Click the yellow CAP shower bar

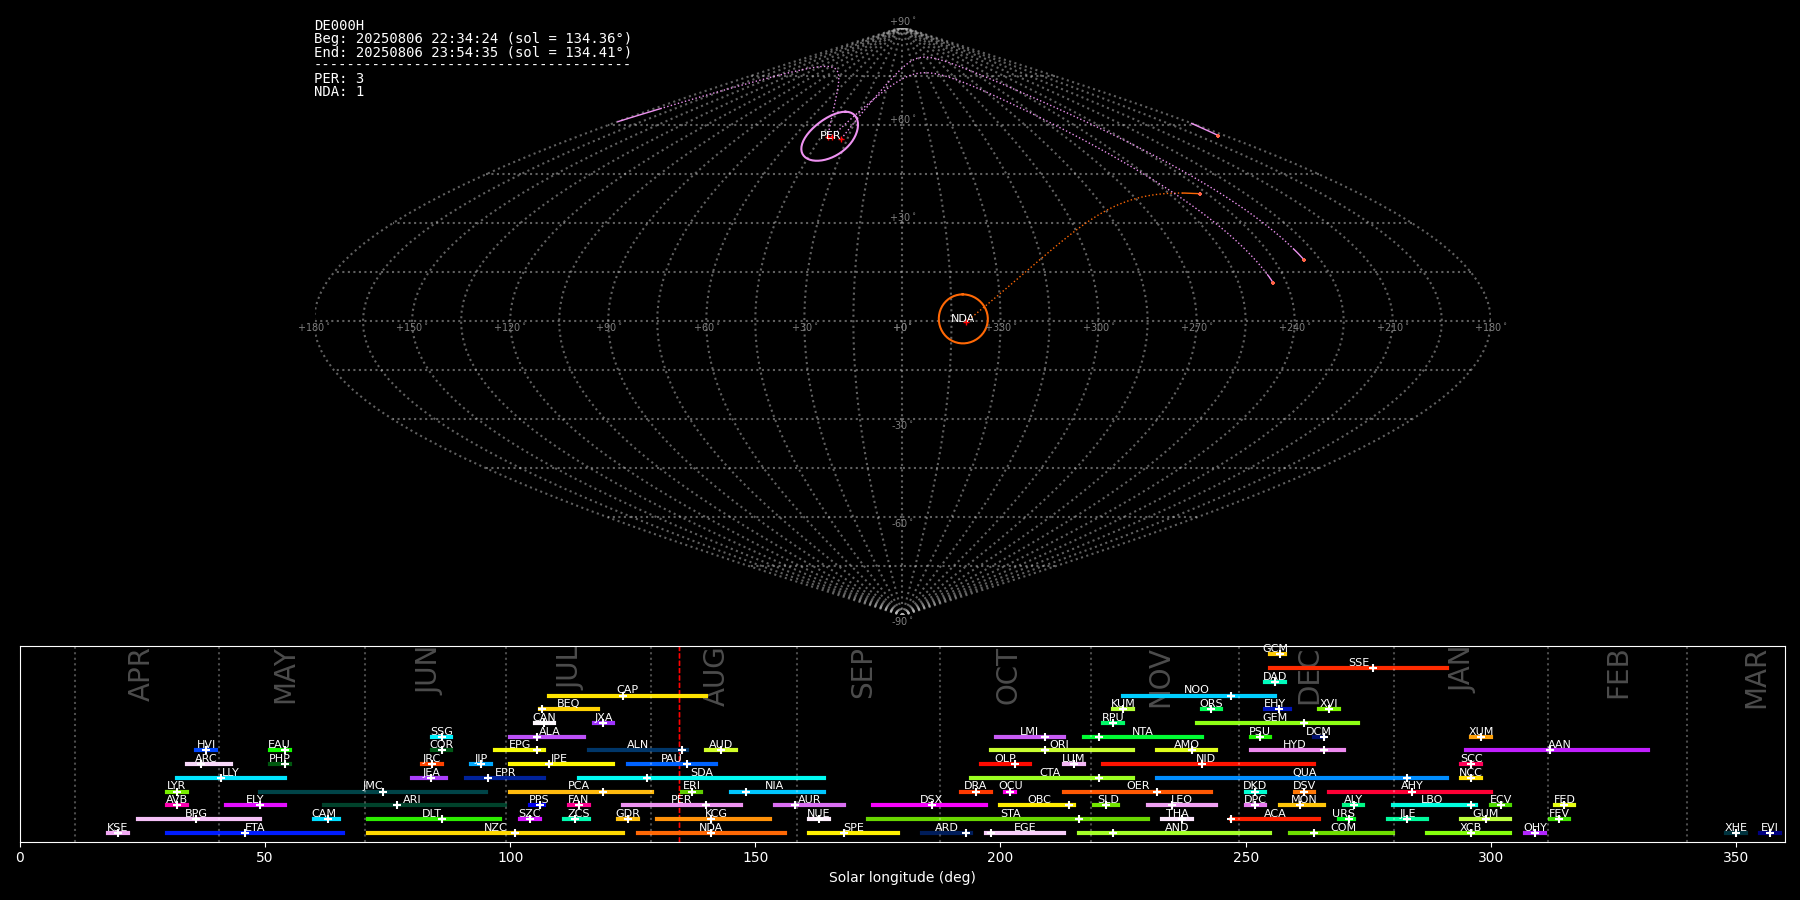(627, 696)
